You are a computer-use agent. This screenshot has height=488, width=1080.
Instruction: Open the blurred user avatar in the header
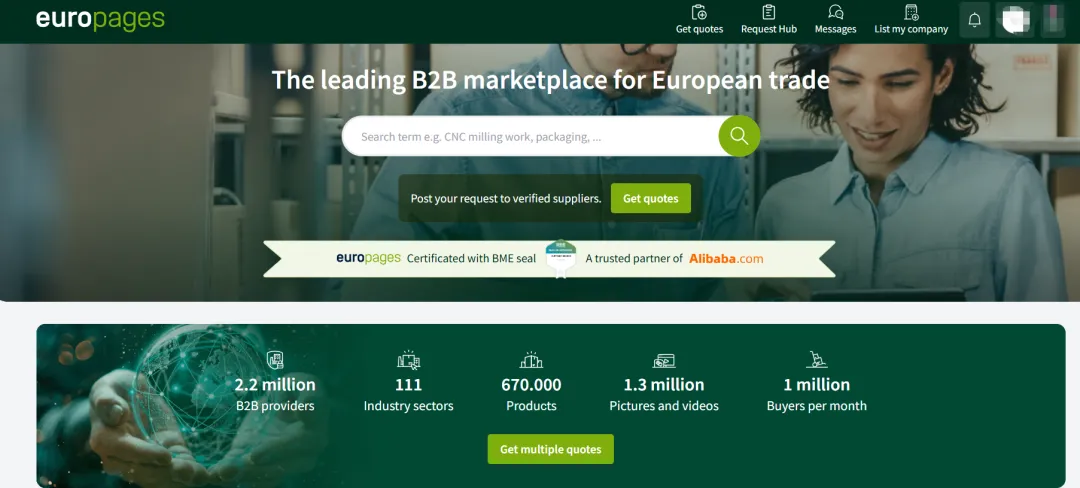(x=1014, y=20)
